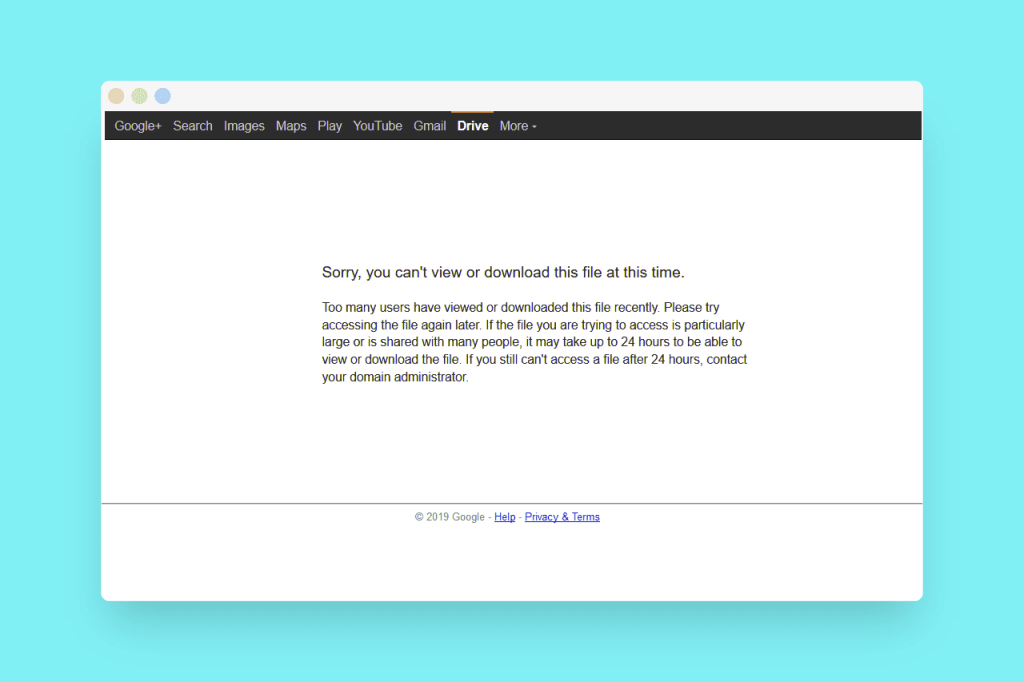The image size is (1024, 682).
Task: Open Play from the top bar
Action: point(329,126)
